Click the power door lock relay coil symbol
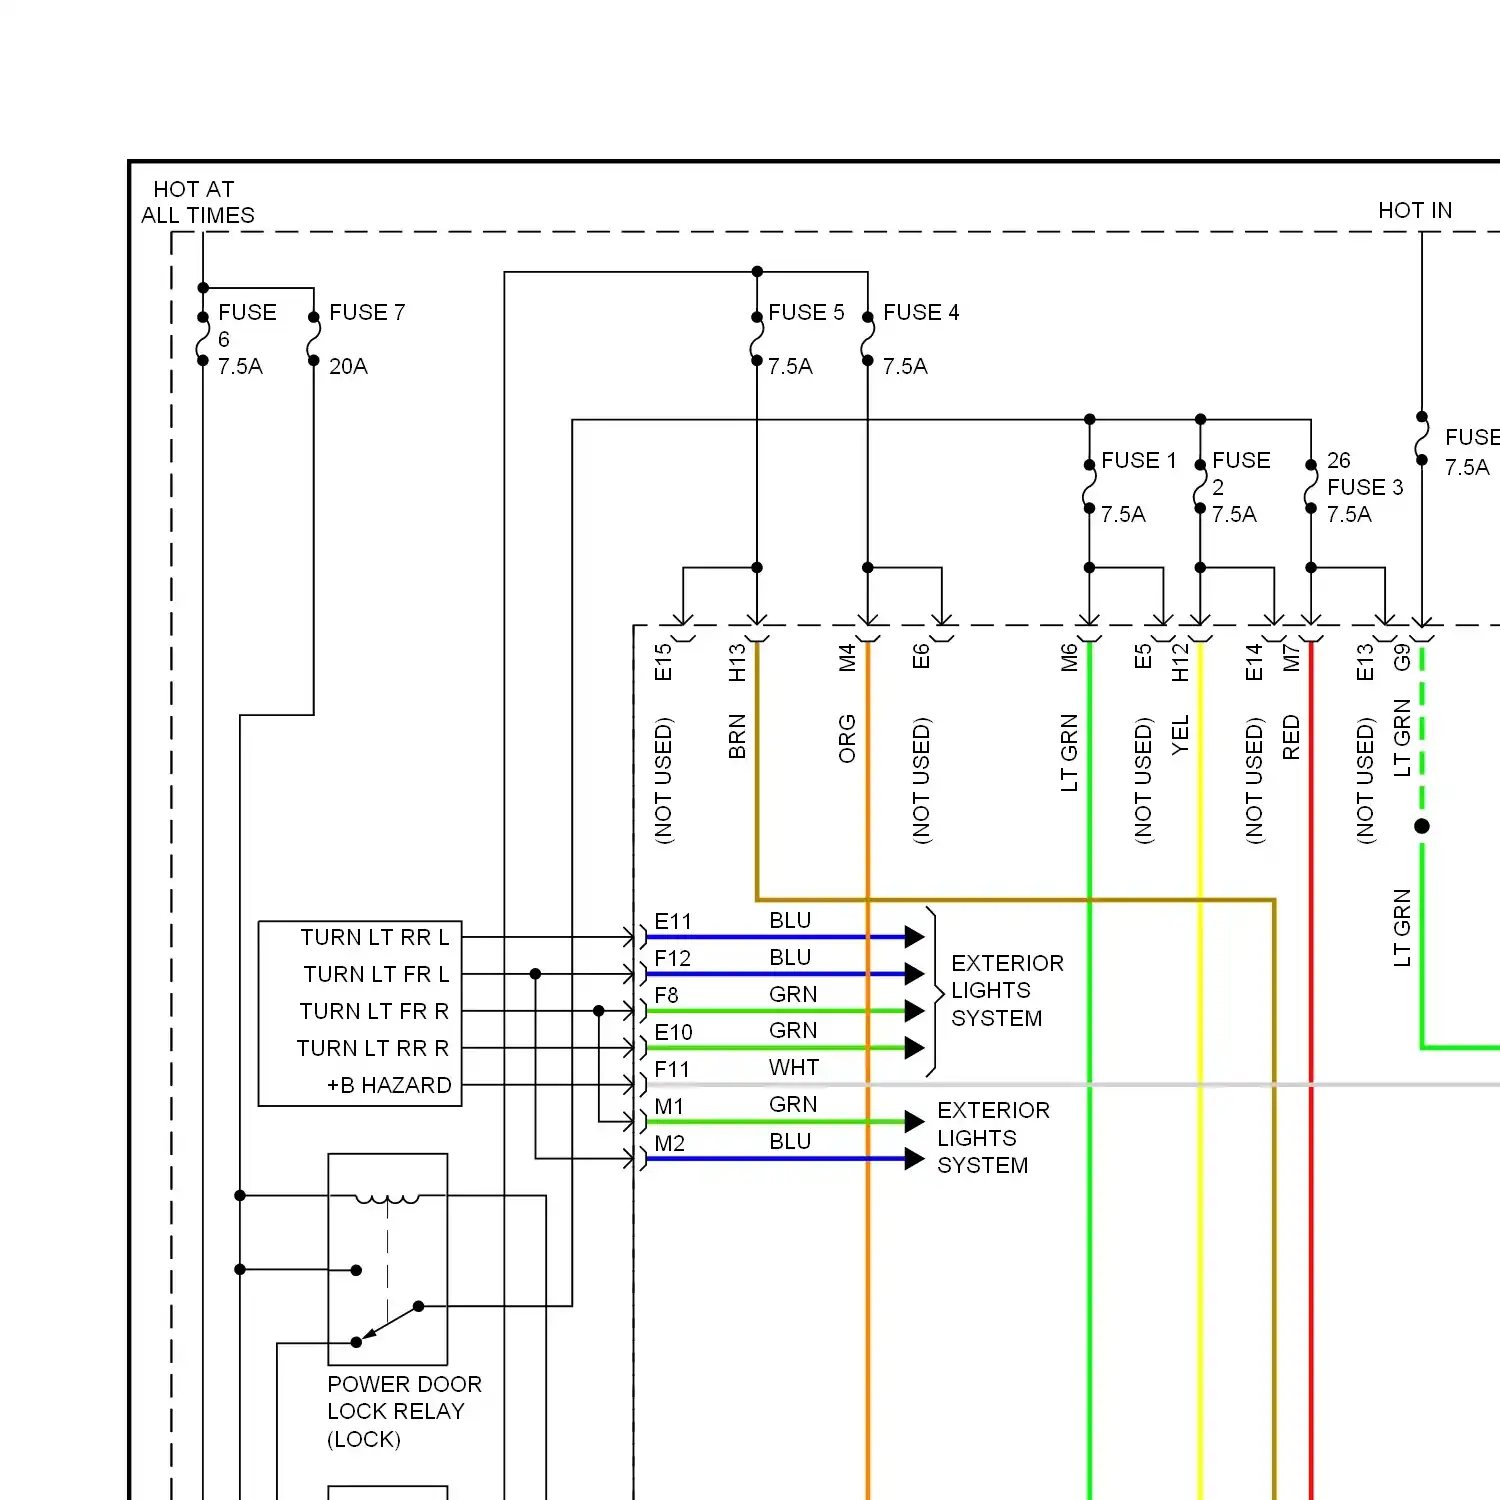This screenshot has width=1500, height=1500. click(x=388, y=1198)
